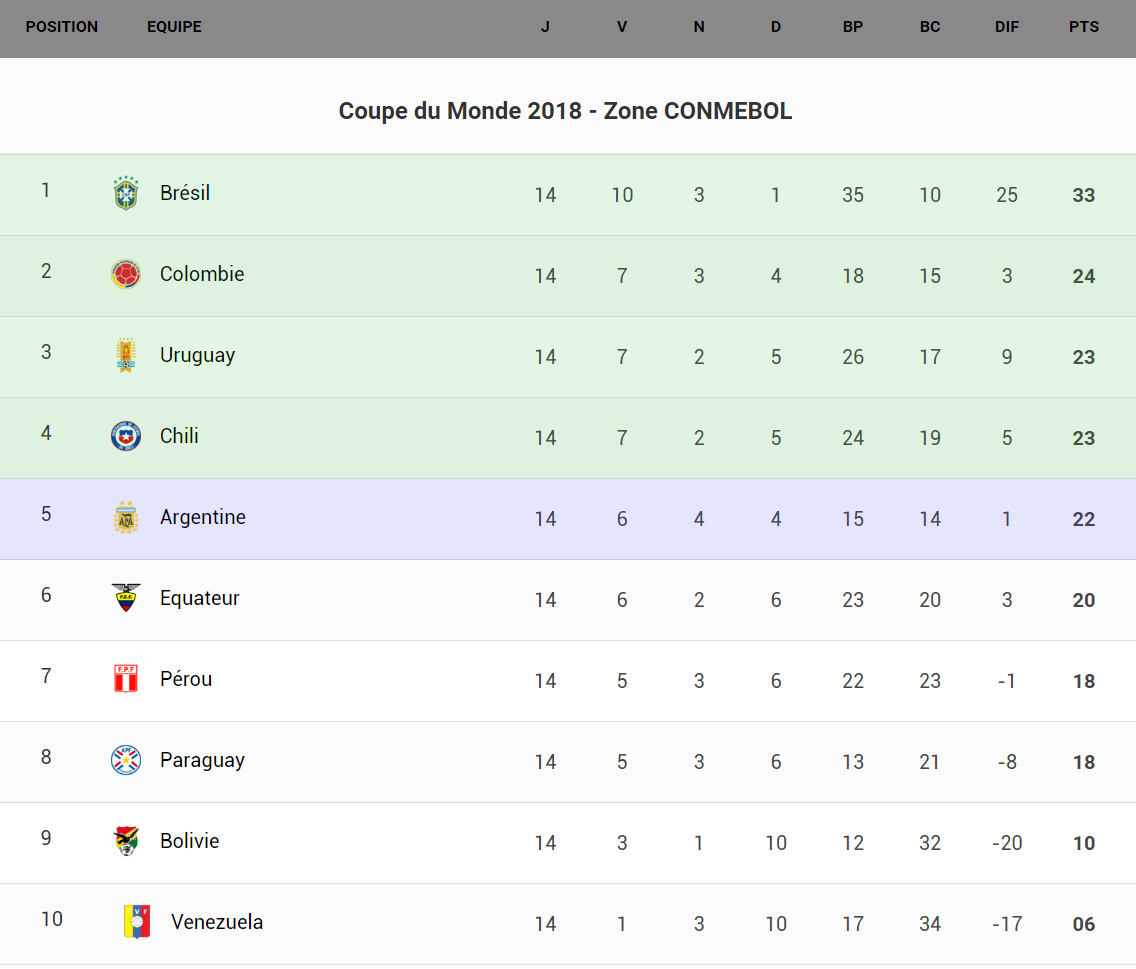Viewport: 1136px width, 969px height.
Task: Open the Venezuela team name link
Action: [217, 922]
